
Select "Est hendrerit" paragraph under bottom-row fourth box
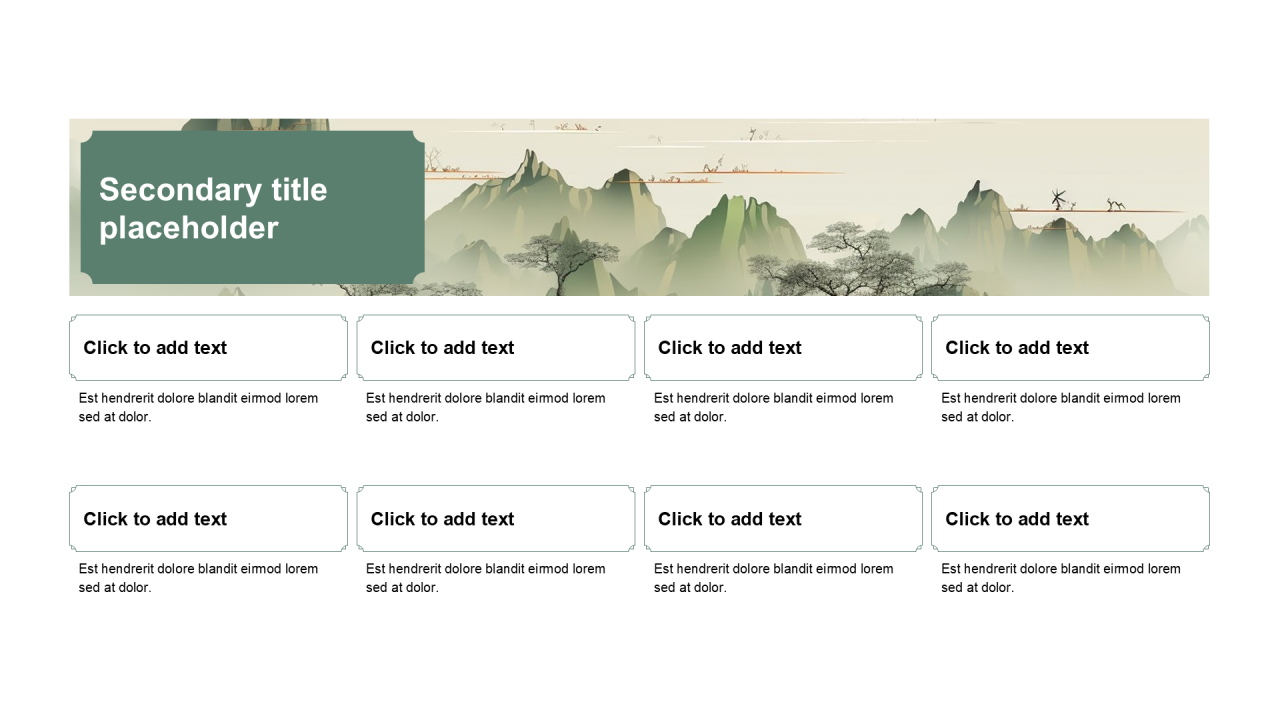click(x=1061, y=578)
